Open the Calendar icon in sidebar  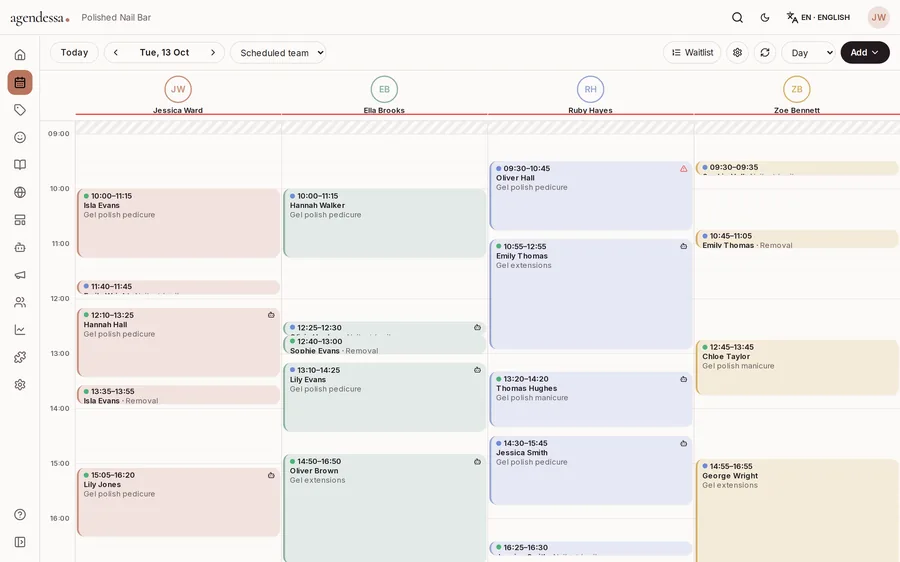pos(20,83)
